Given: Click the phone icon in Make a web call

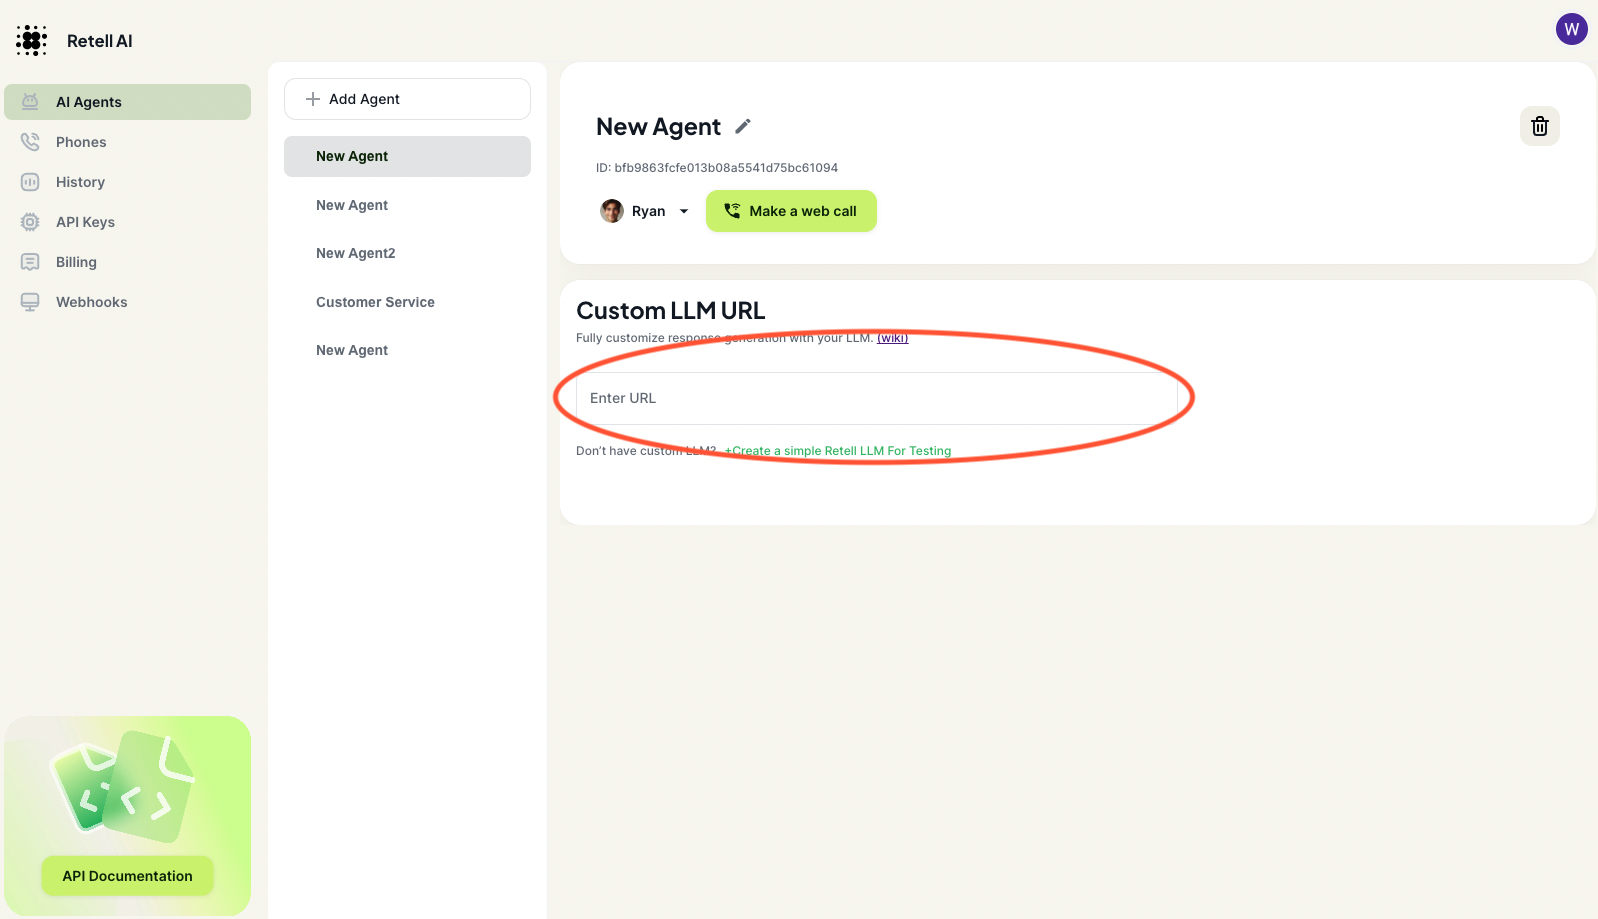Looking at the screenshot, I should click(732, 211).
